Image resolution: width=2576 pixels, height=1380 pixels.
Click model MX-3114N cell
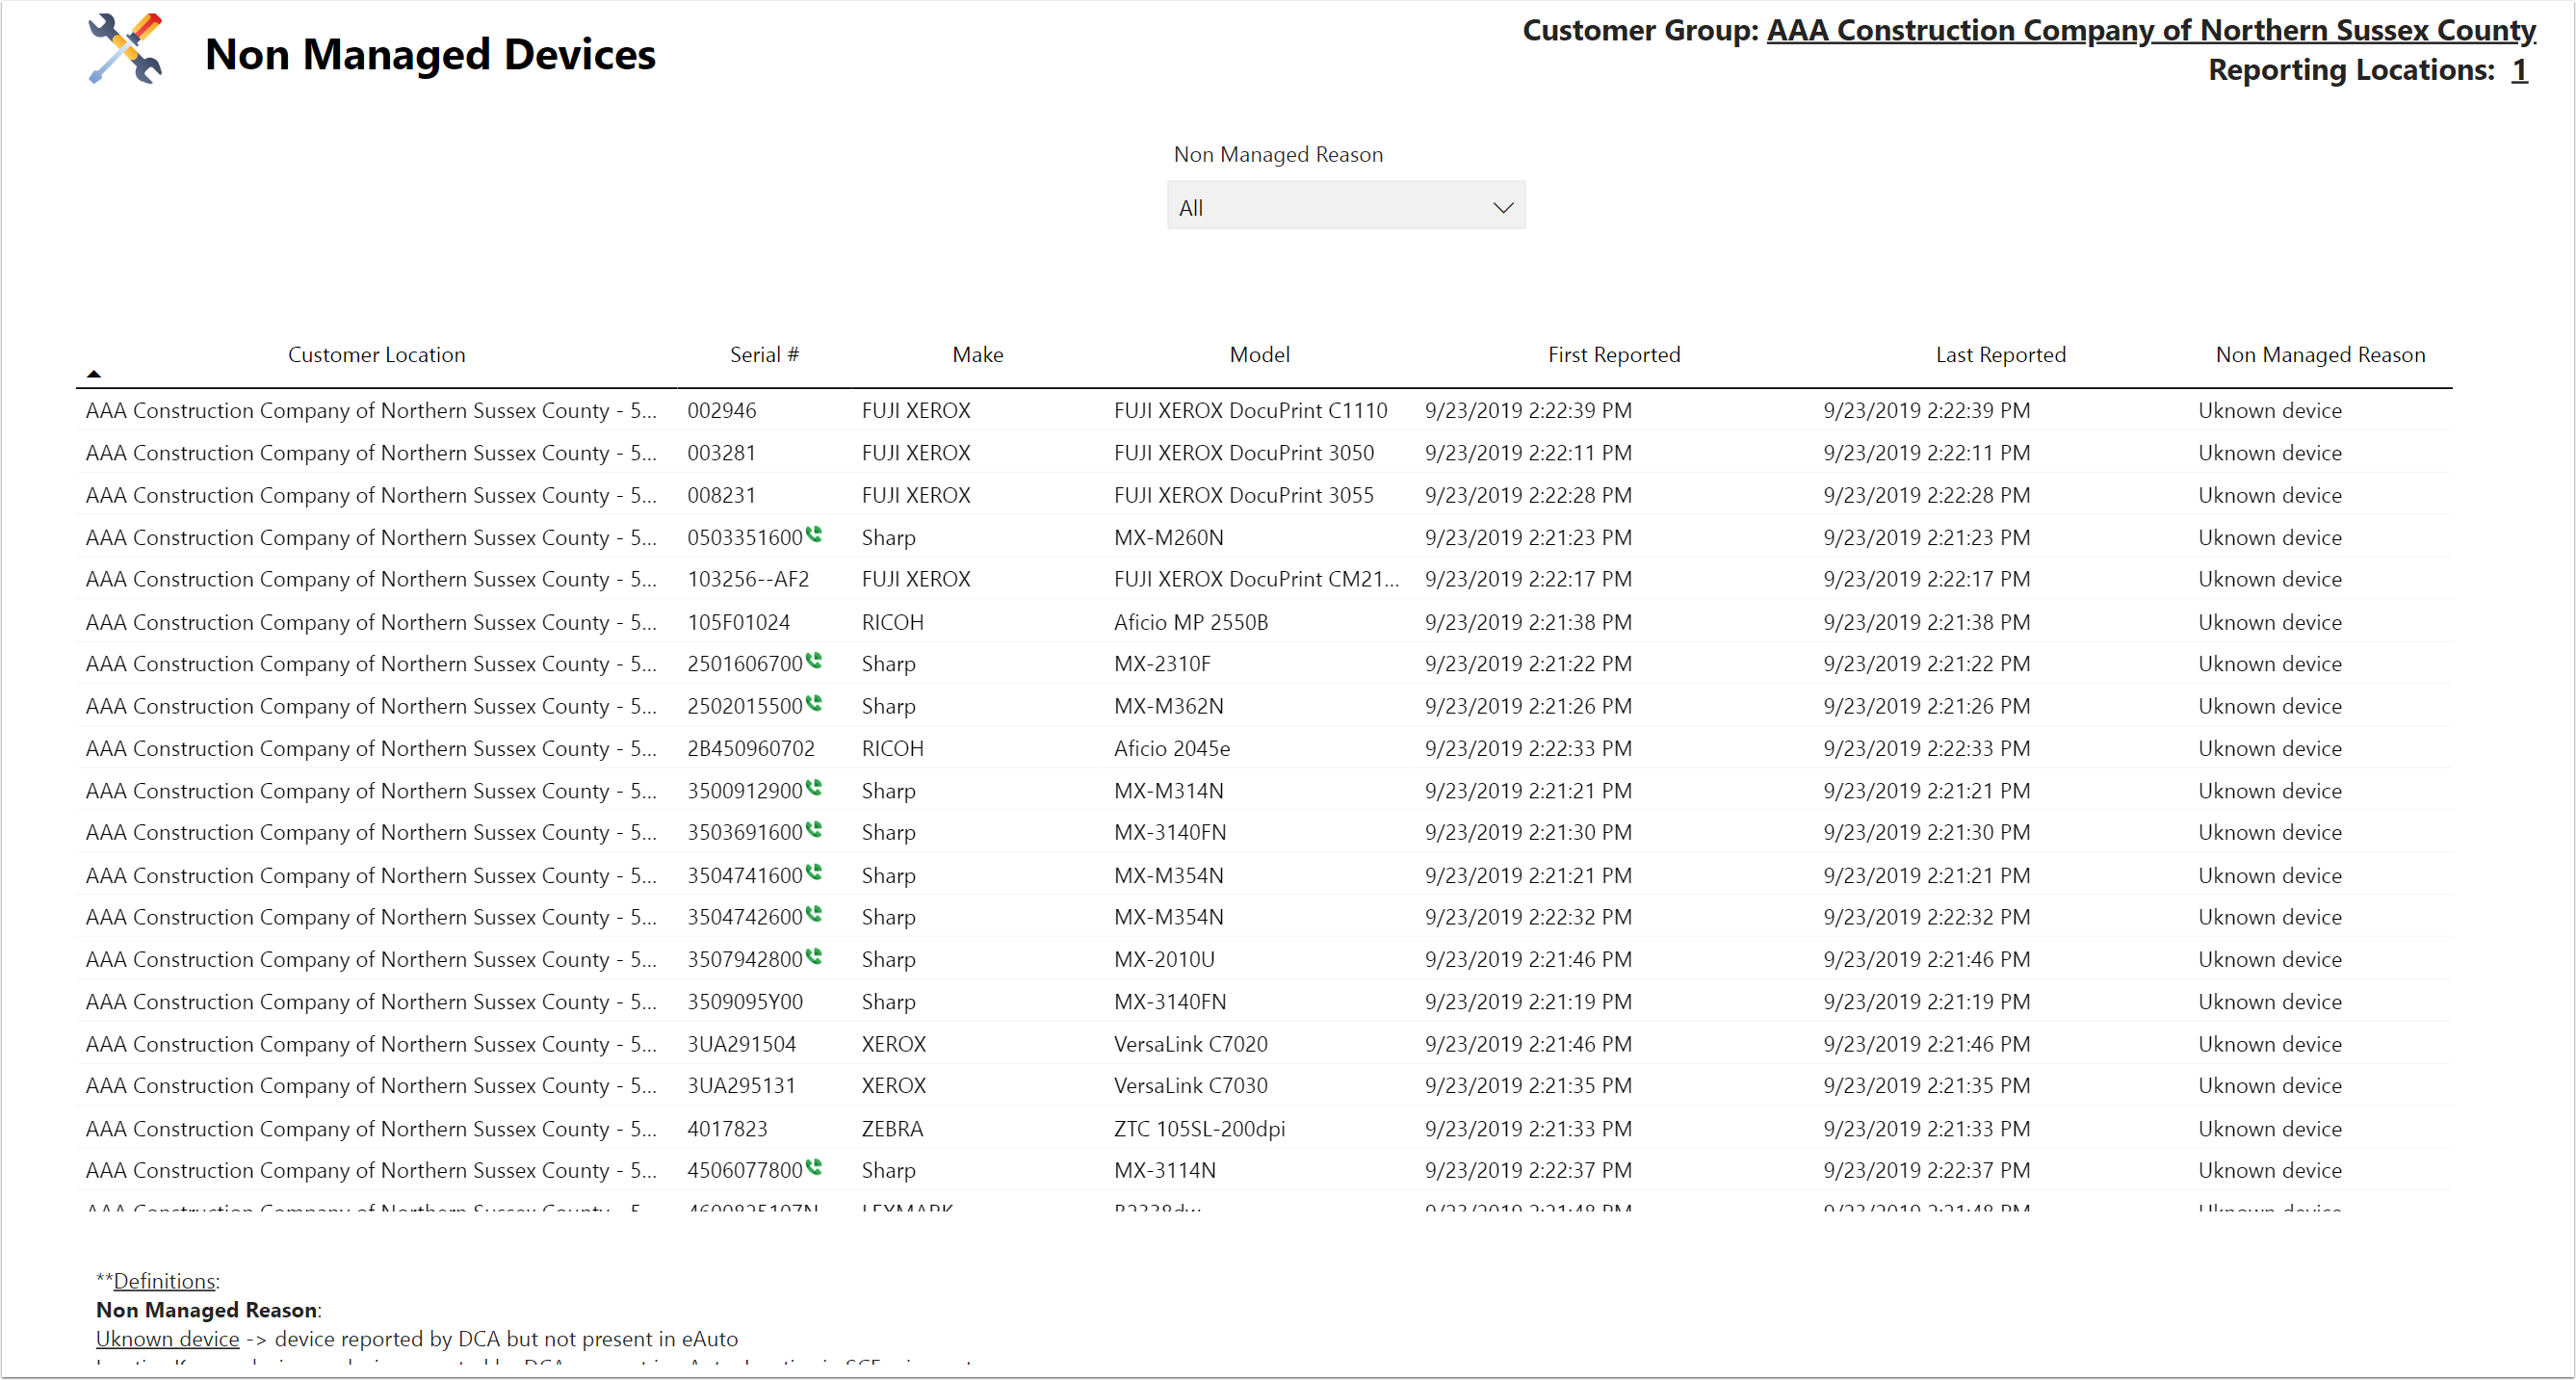pyautogui.click(x=1165, y=1171)
